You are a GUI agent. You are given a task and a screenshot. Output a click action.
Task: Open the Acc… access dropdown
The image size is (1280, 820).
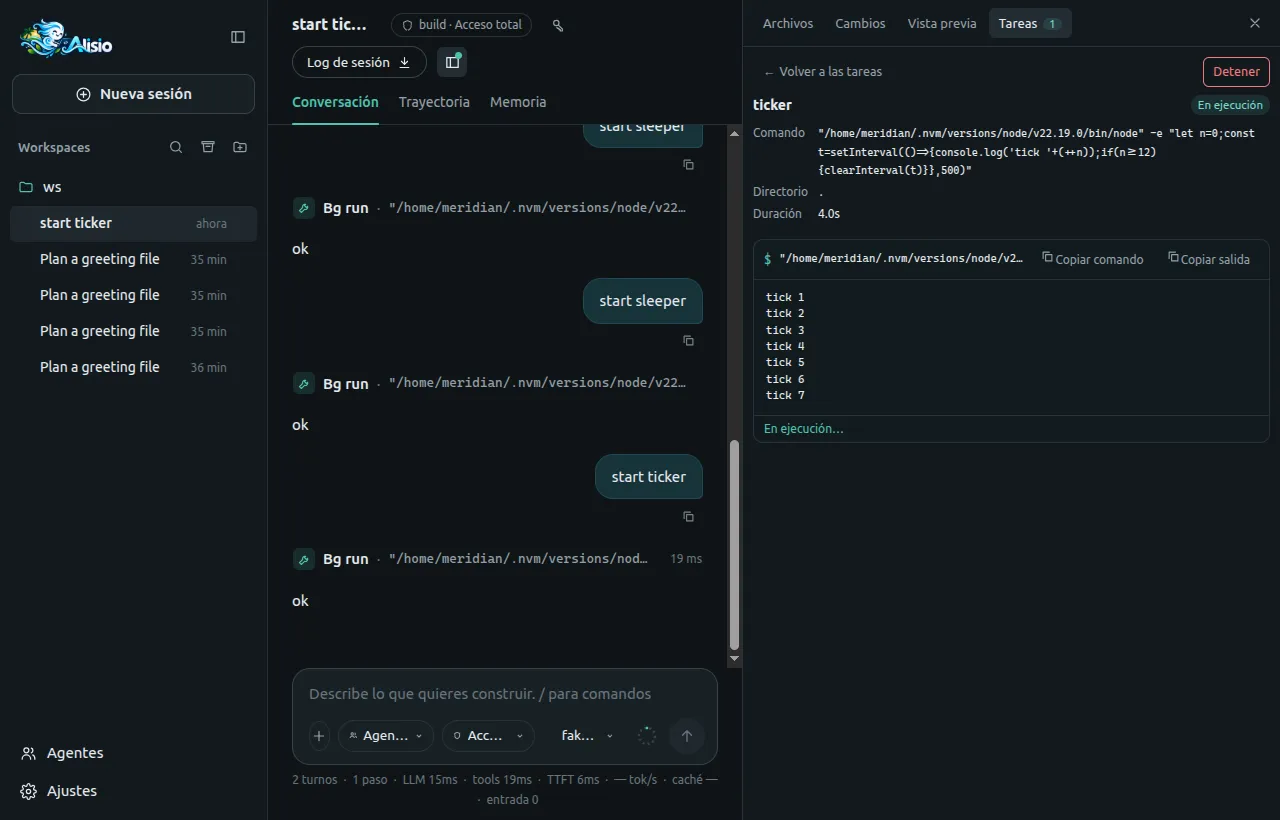pos(488,736)
